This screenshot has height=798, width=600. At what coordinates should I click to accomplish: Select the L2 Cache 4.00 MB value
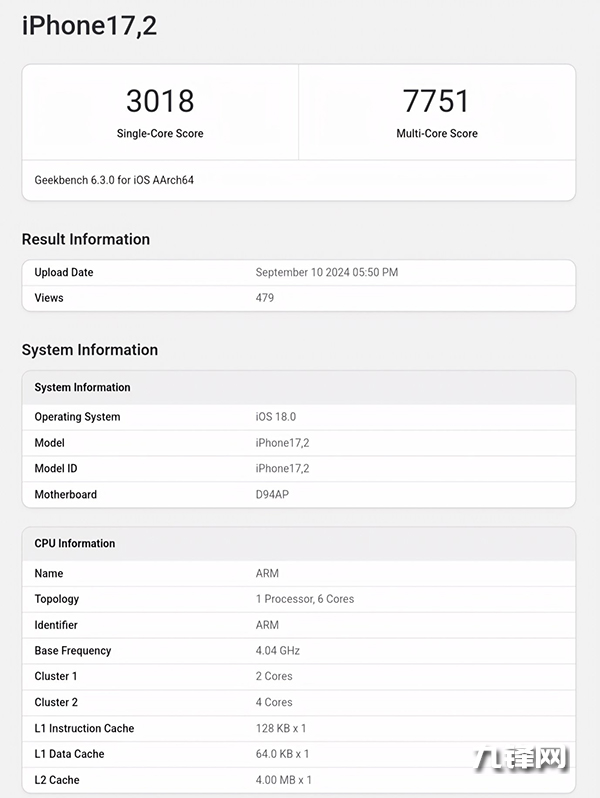tap(284, 780)
